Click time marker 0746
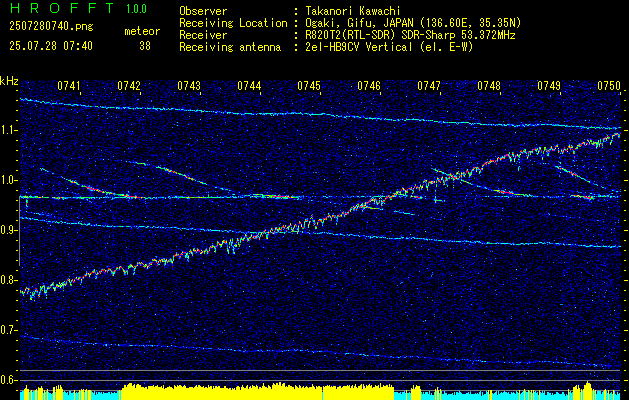This screenshot has width=629, height=400. click(369, 85)
